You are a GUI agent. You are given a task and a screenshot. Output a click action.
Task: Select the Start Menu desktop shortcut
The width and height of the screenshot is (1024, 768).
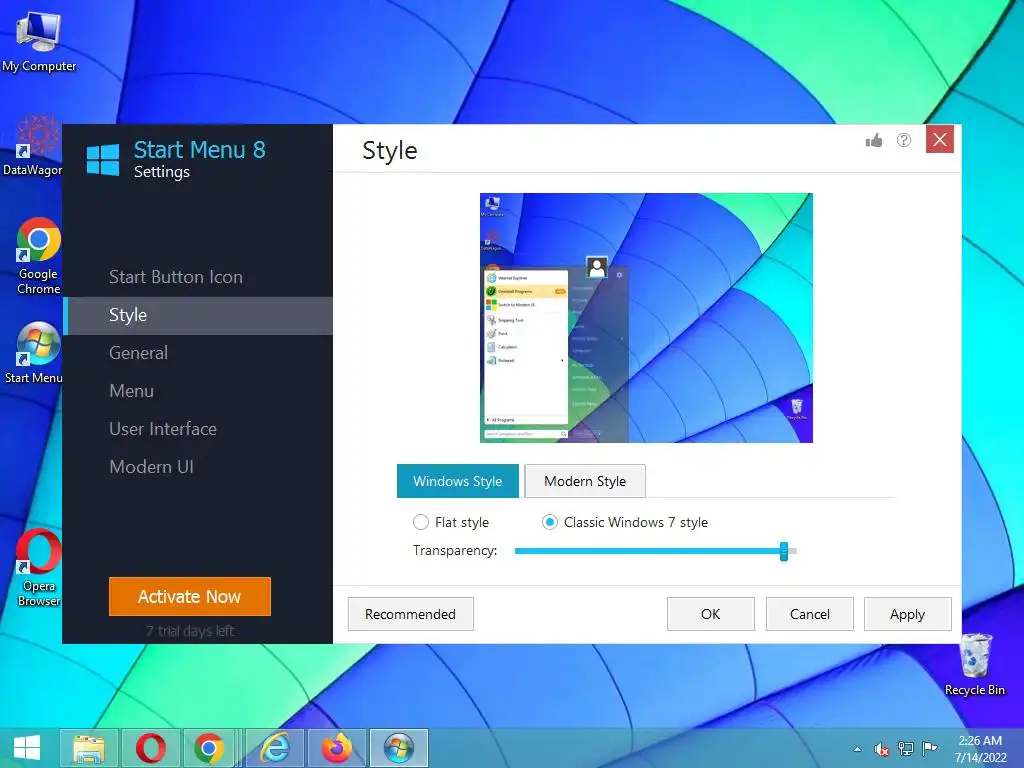point(34,353)
